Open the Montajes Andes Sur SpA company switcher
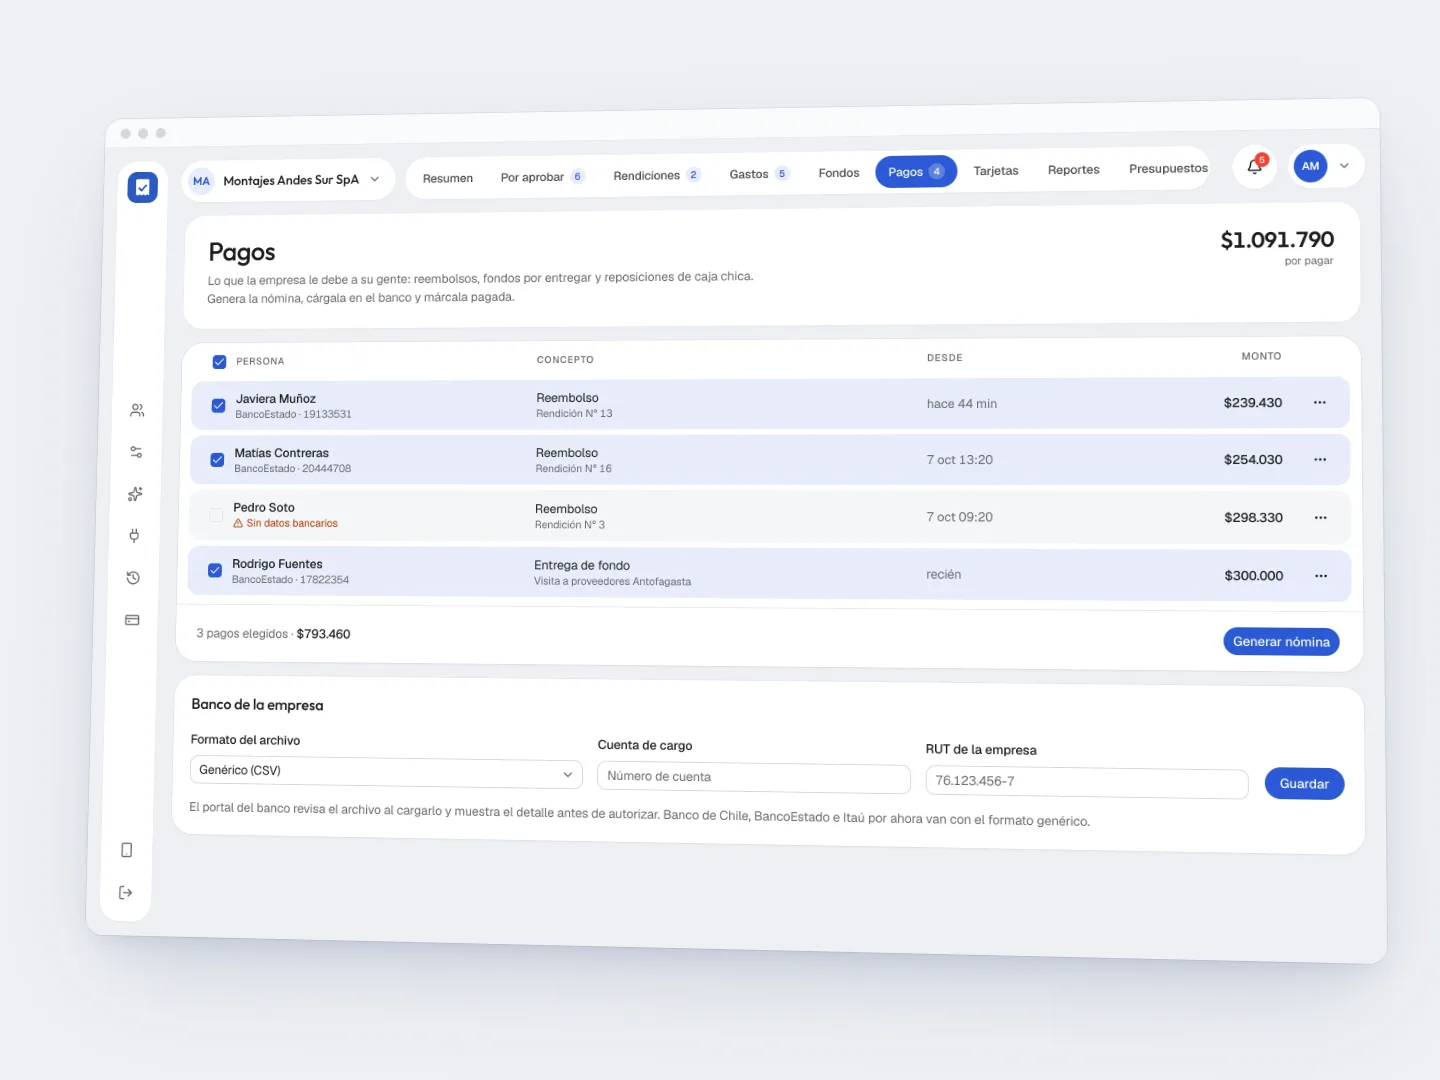Screen dimensions: 1440x1080 (x=288, y=180)
